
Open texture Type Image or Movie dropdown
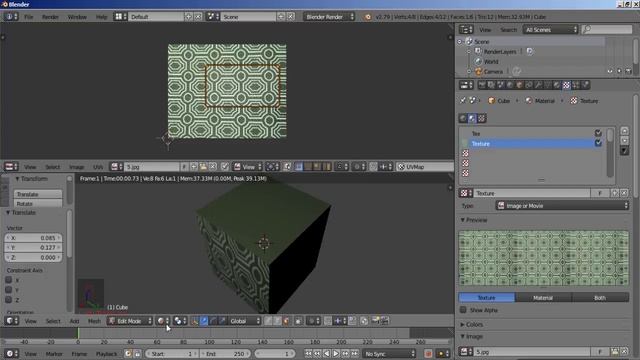tap(562, 206)
